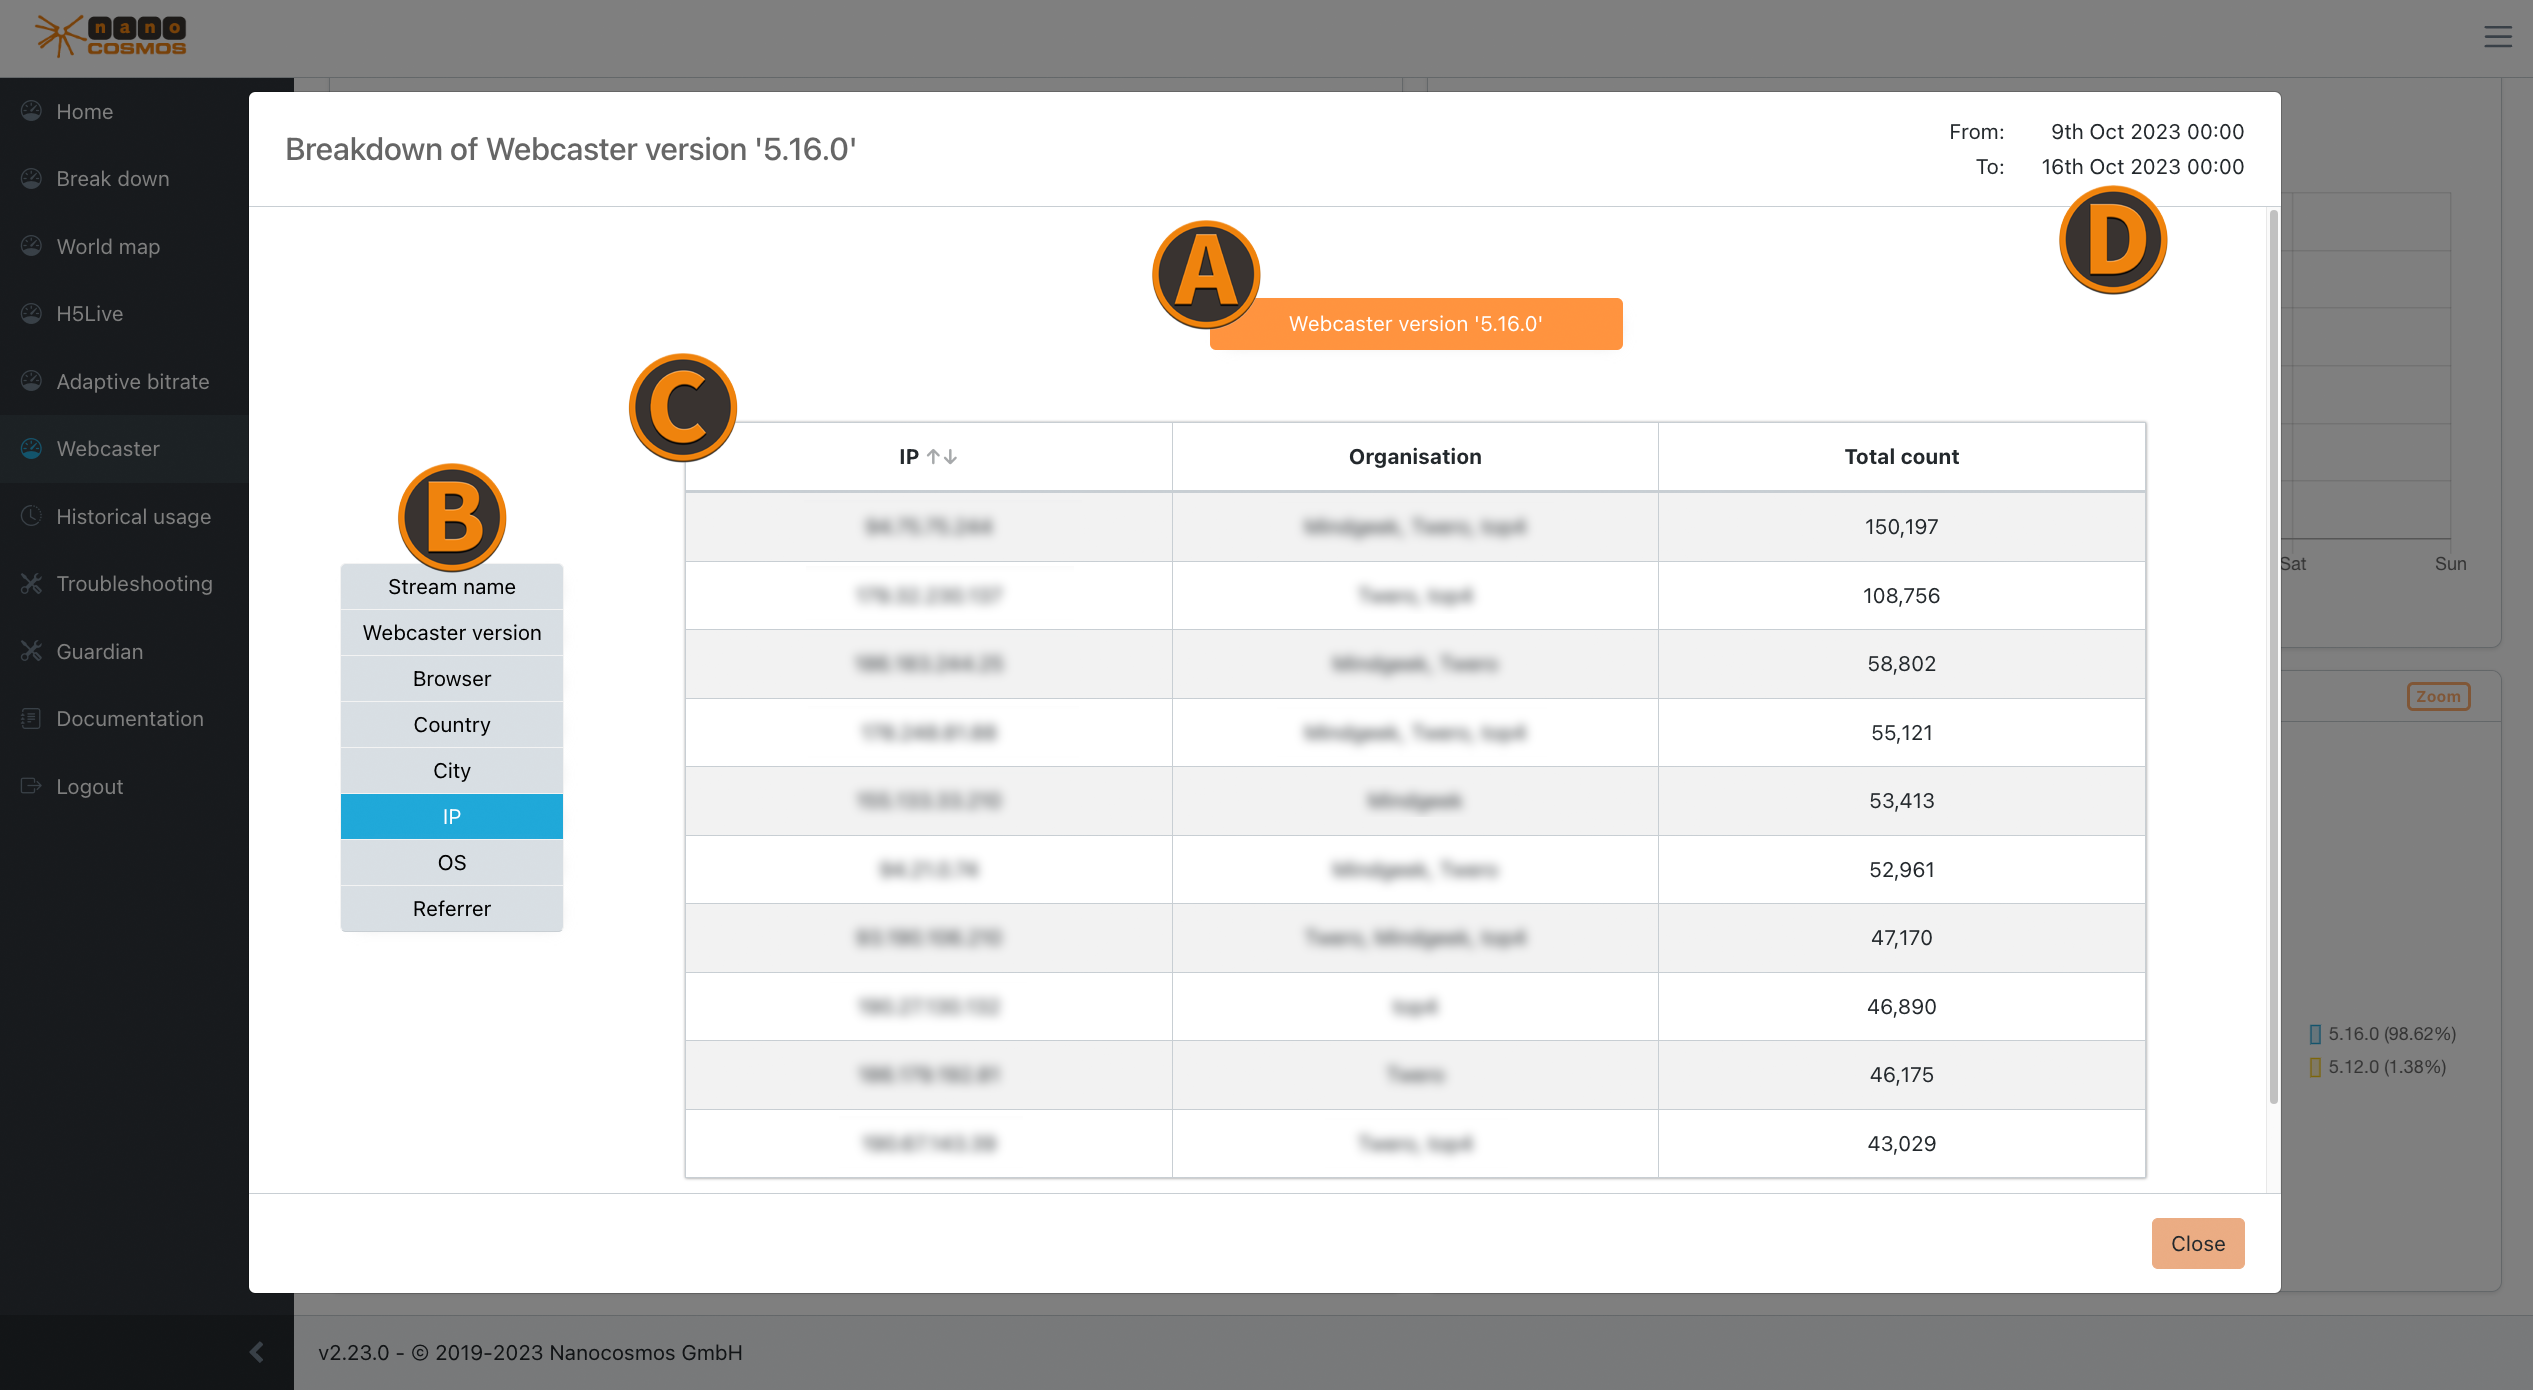
Task: Click the Troubleshooting tools icon
Action: pos(32,583)
